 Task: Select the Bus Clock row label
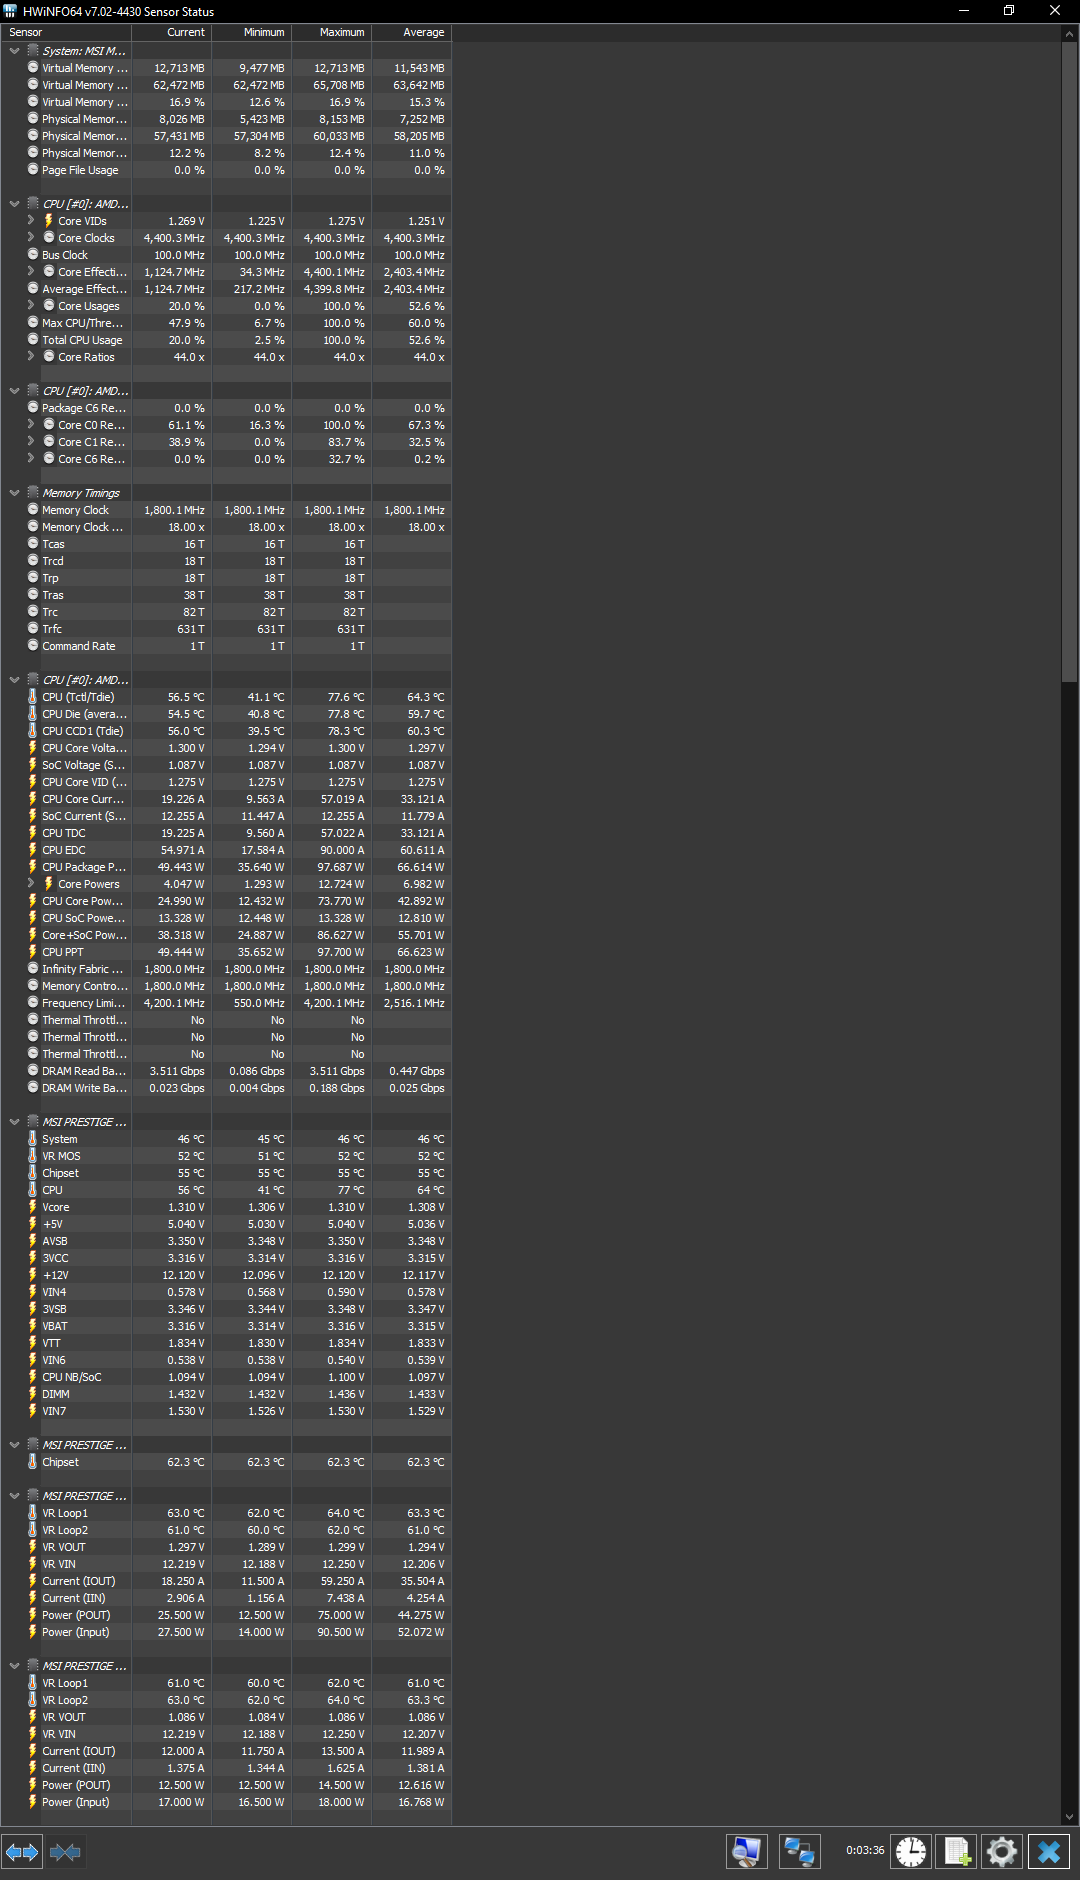[x=65, y=255]
